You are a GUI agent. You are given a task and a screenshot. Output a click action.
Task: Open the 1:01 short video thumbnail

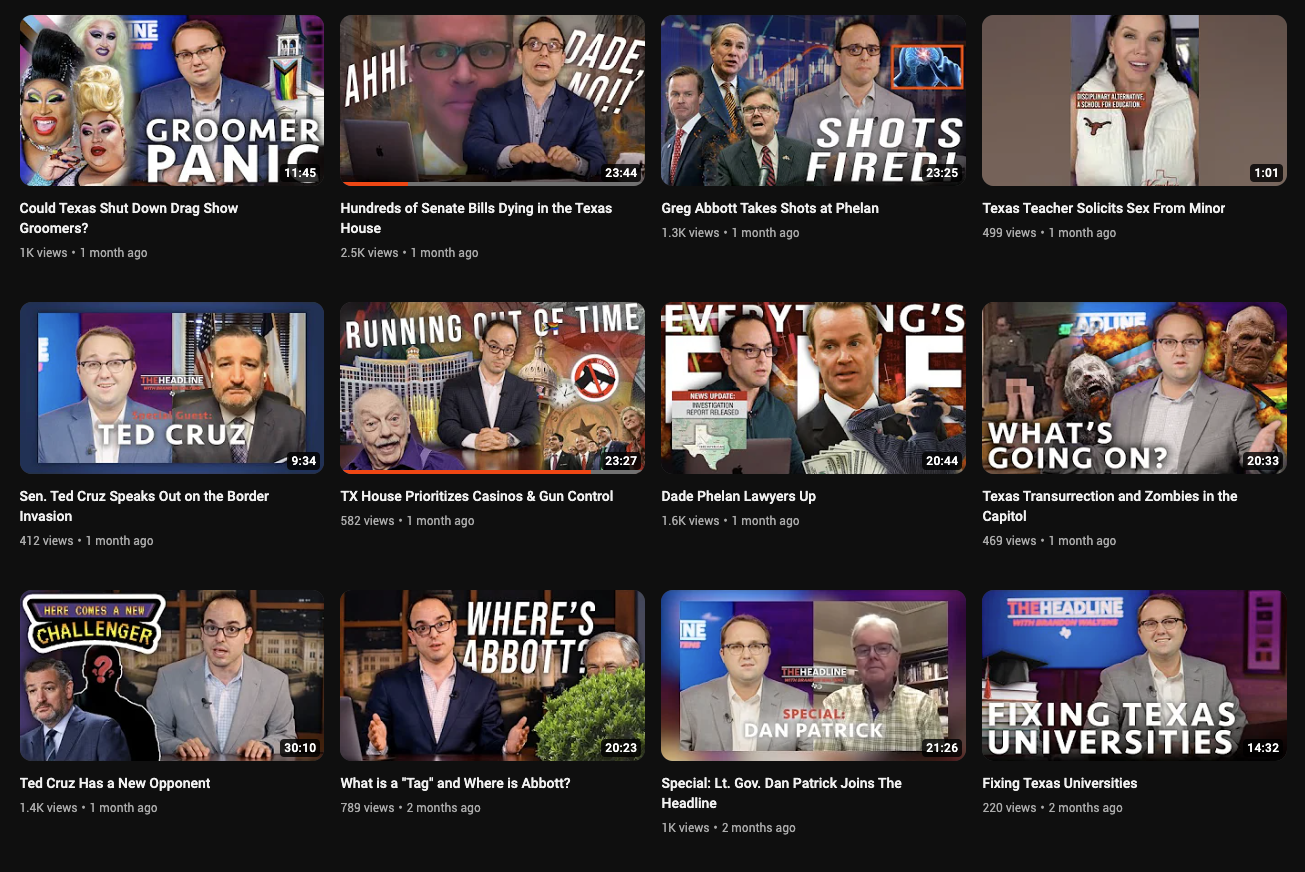point(1134,100)
